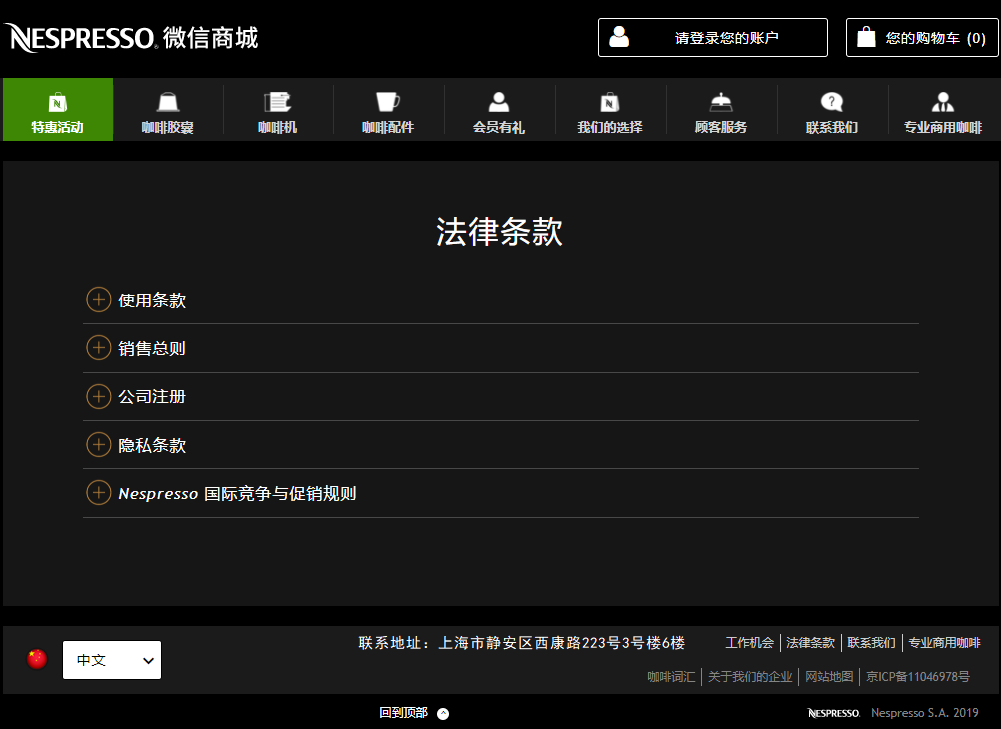Open the customer service bell icon (顾客服务)
This screenshot has width=1001, height=729.
(x=720, y=102)
